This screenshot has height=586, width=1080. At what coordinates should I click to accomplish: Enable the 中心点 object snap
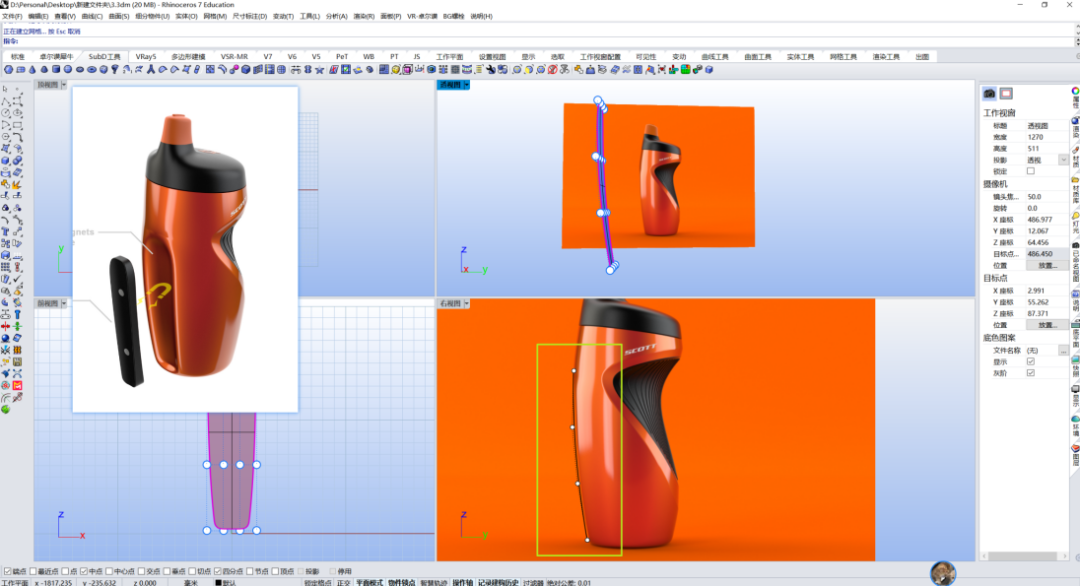tap(109, 572)
